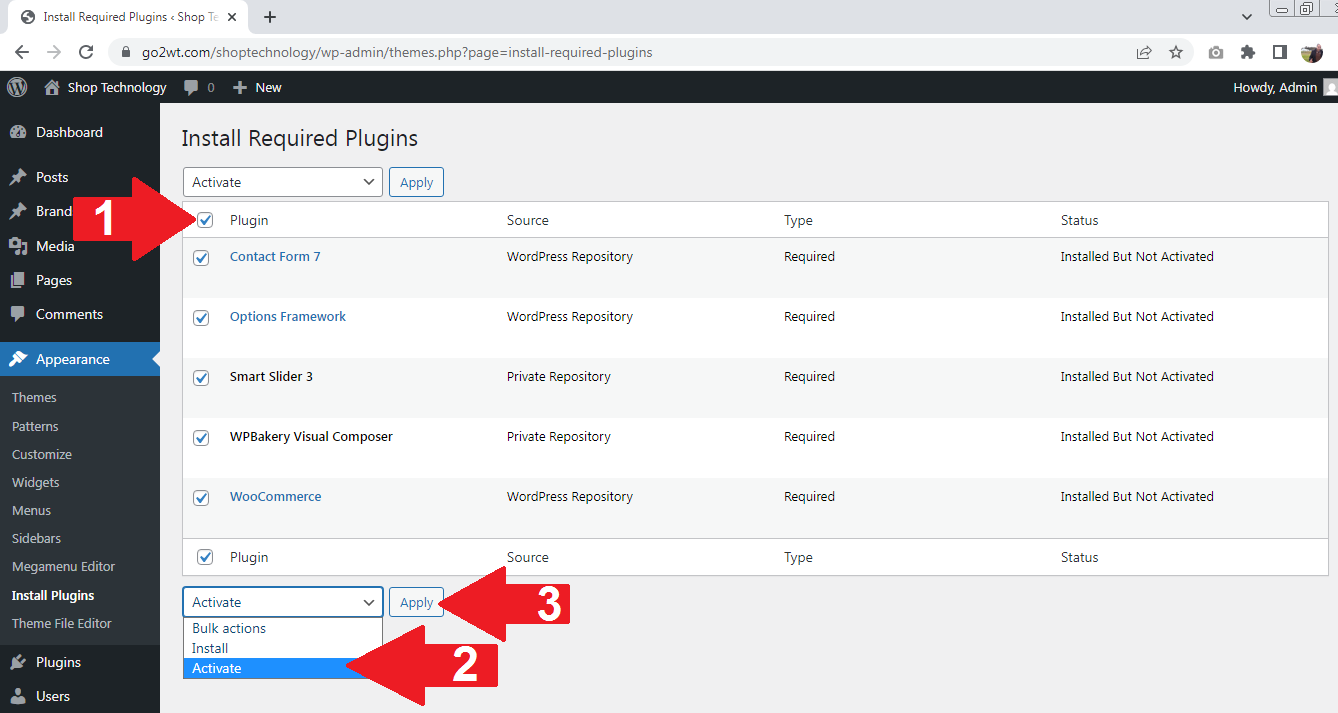The height and width of the screenshot is (713, 1338).
Task: Choose Install option in dropdown list
Action: click(283, 648)
